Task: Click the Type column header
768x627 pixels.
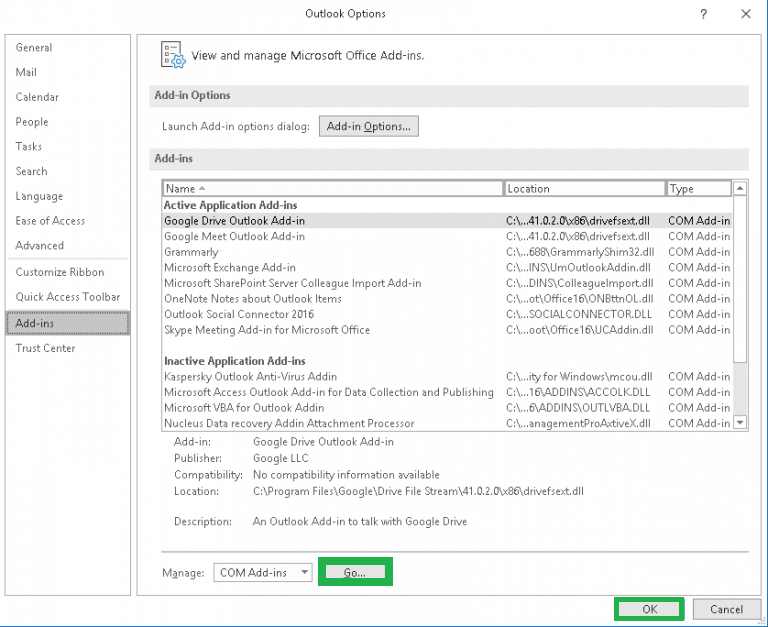Action: 699,189
